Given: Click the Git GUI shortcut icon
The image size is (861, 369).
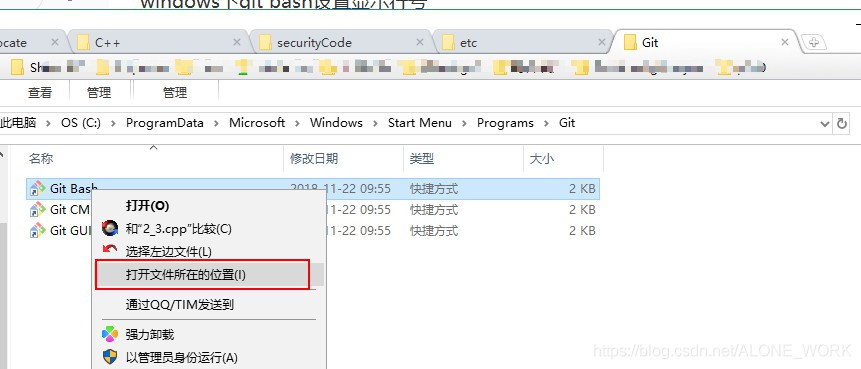Looking at the screenshot, I should (37, 231).
